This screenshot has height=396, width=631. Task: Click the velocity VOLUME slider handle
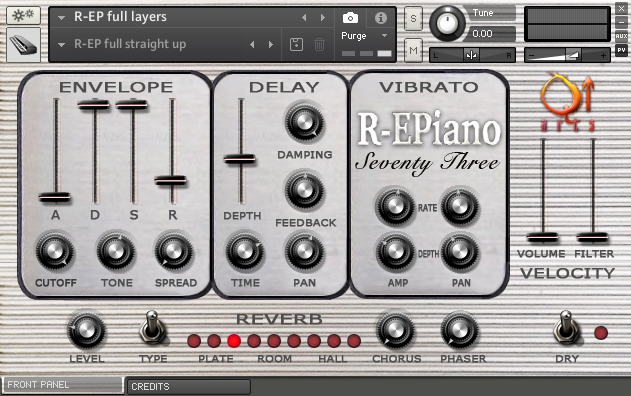[x=542, y=237]
